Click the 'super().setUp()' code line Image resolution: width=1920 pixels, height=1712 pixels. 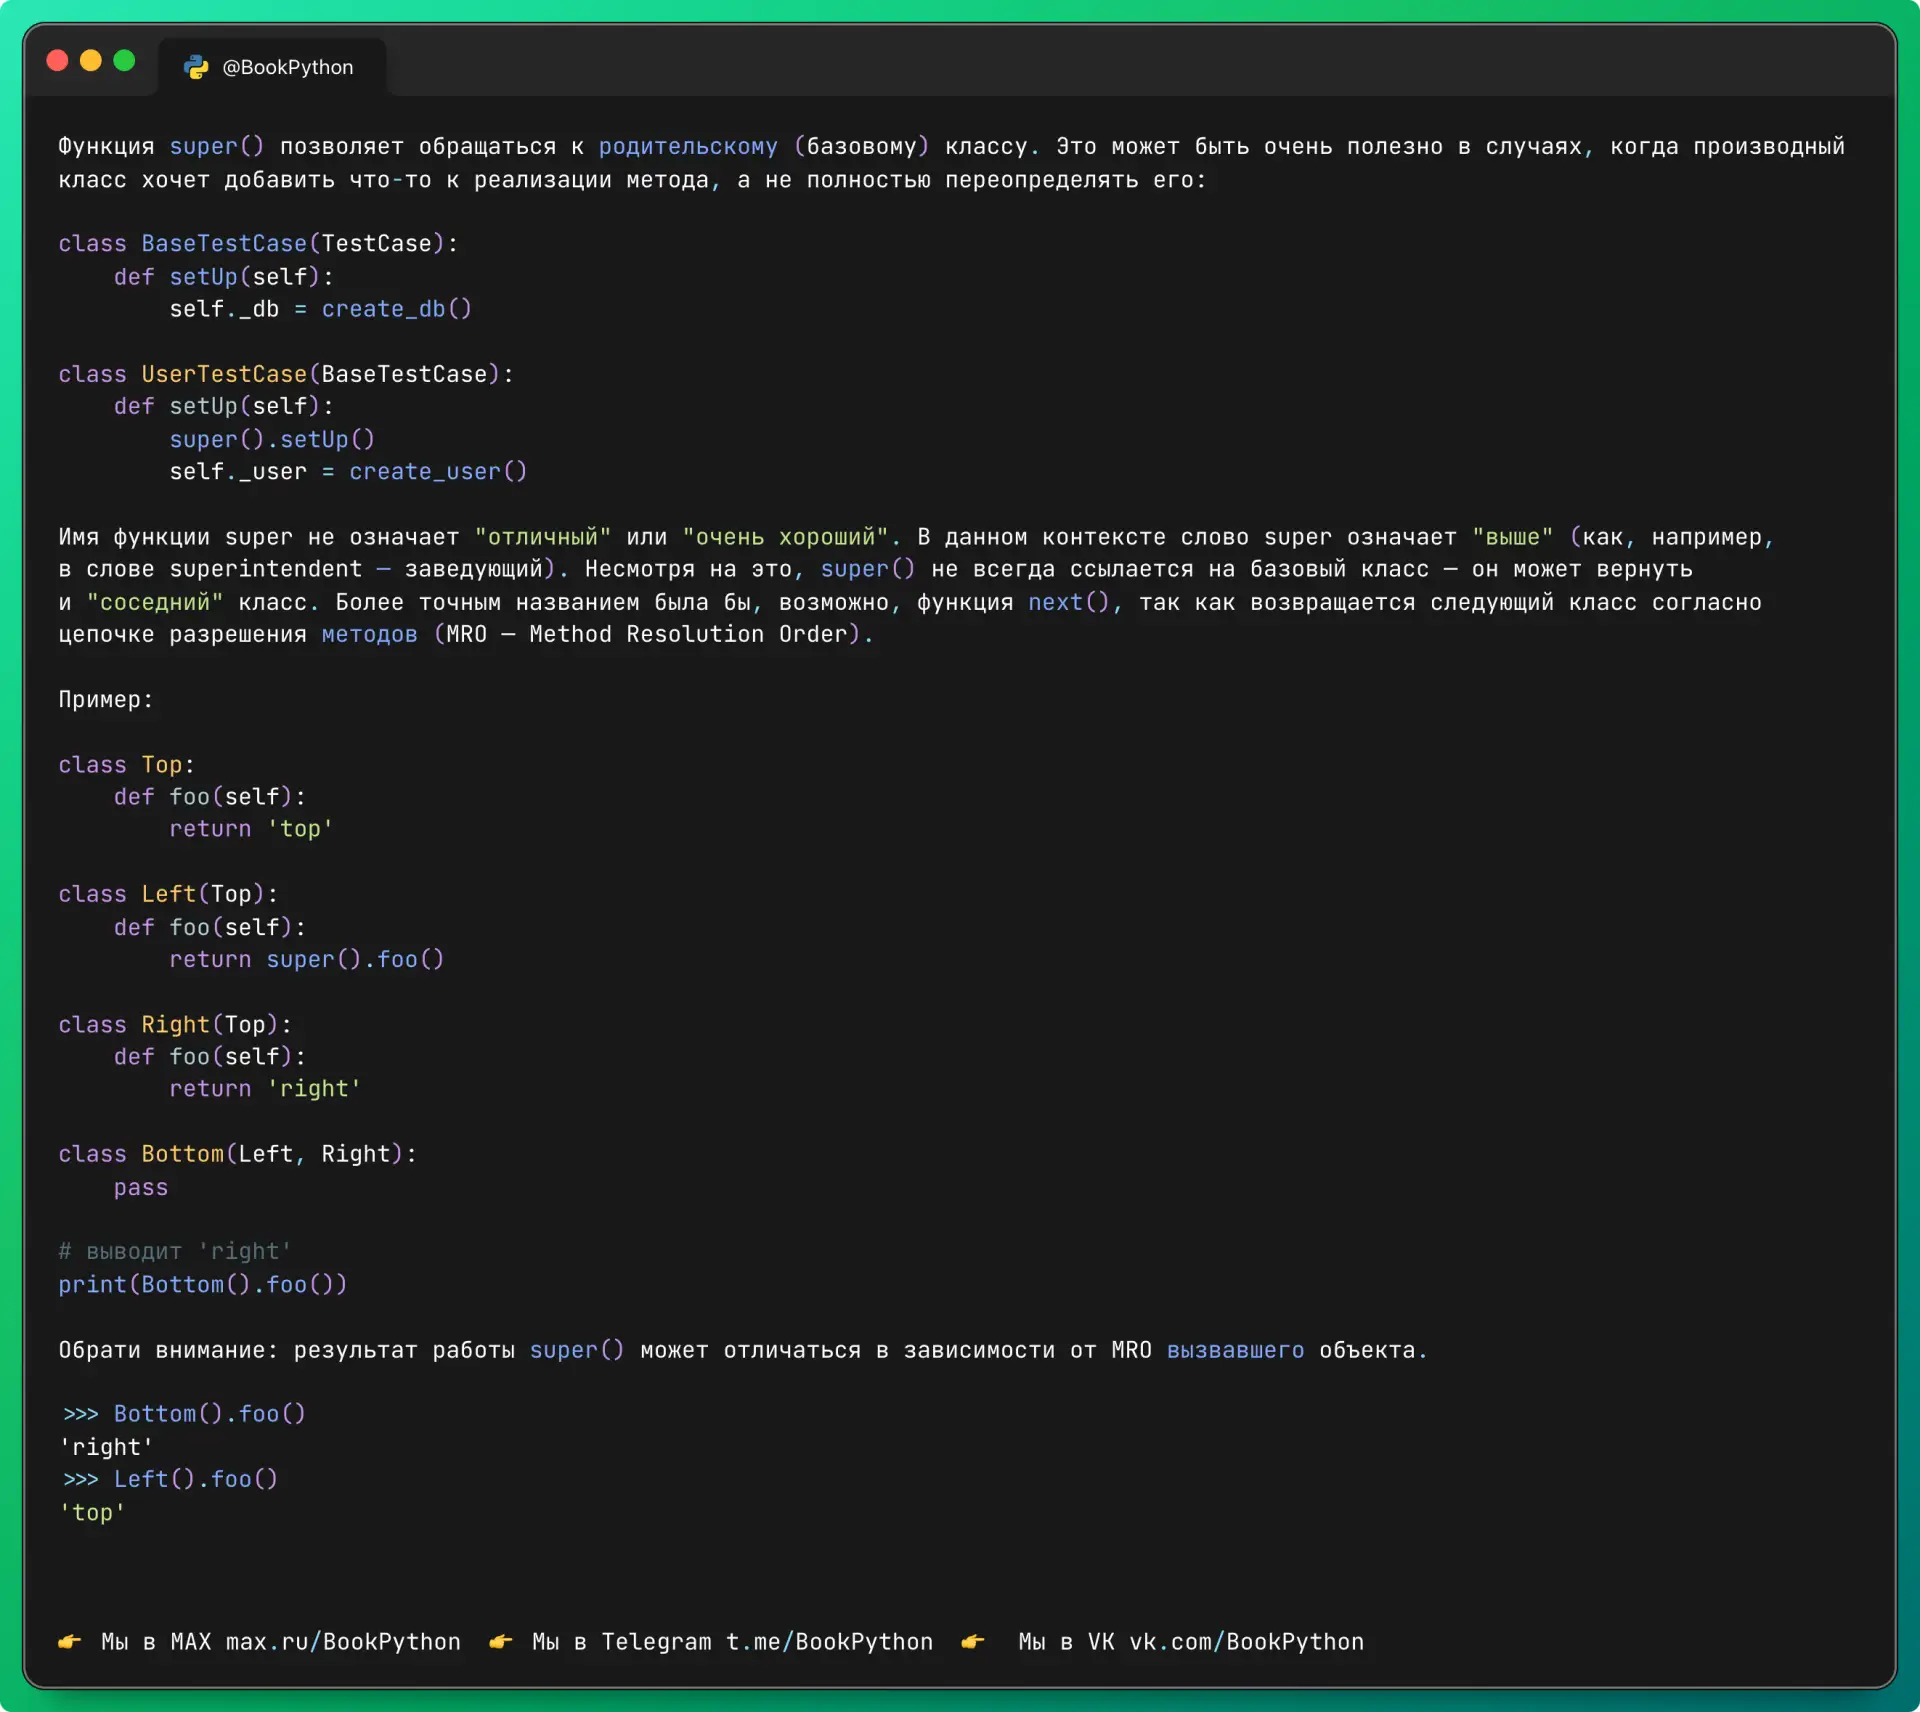[x=272, y=439]
